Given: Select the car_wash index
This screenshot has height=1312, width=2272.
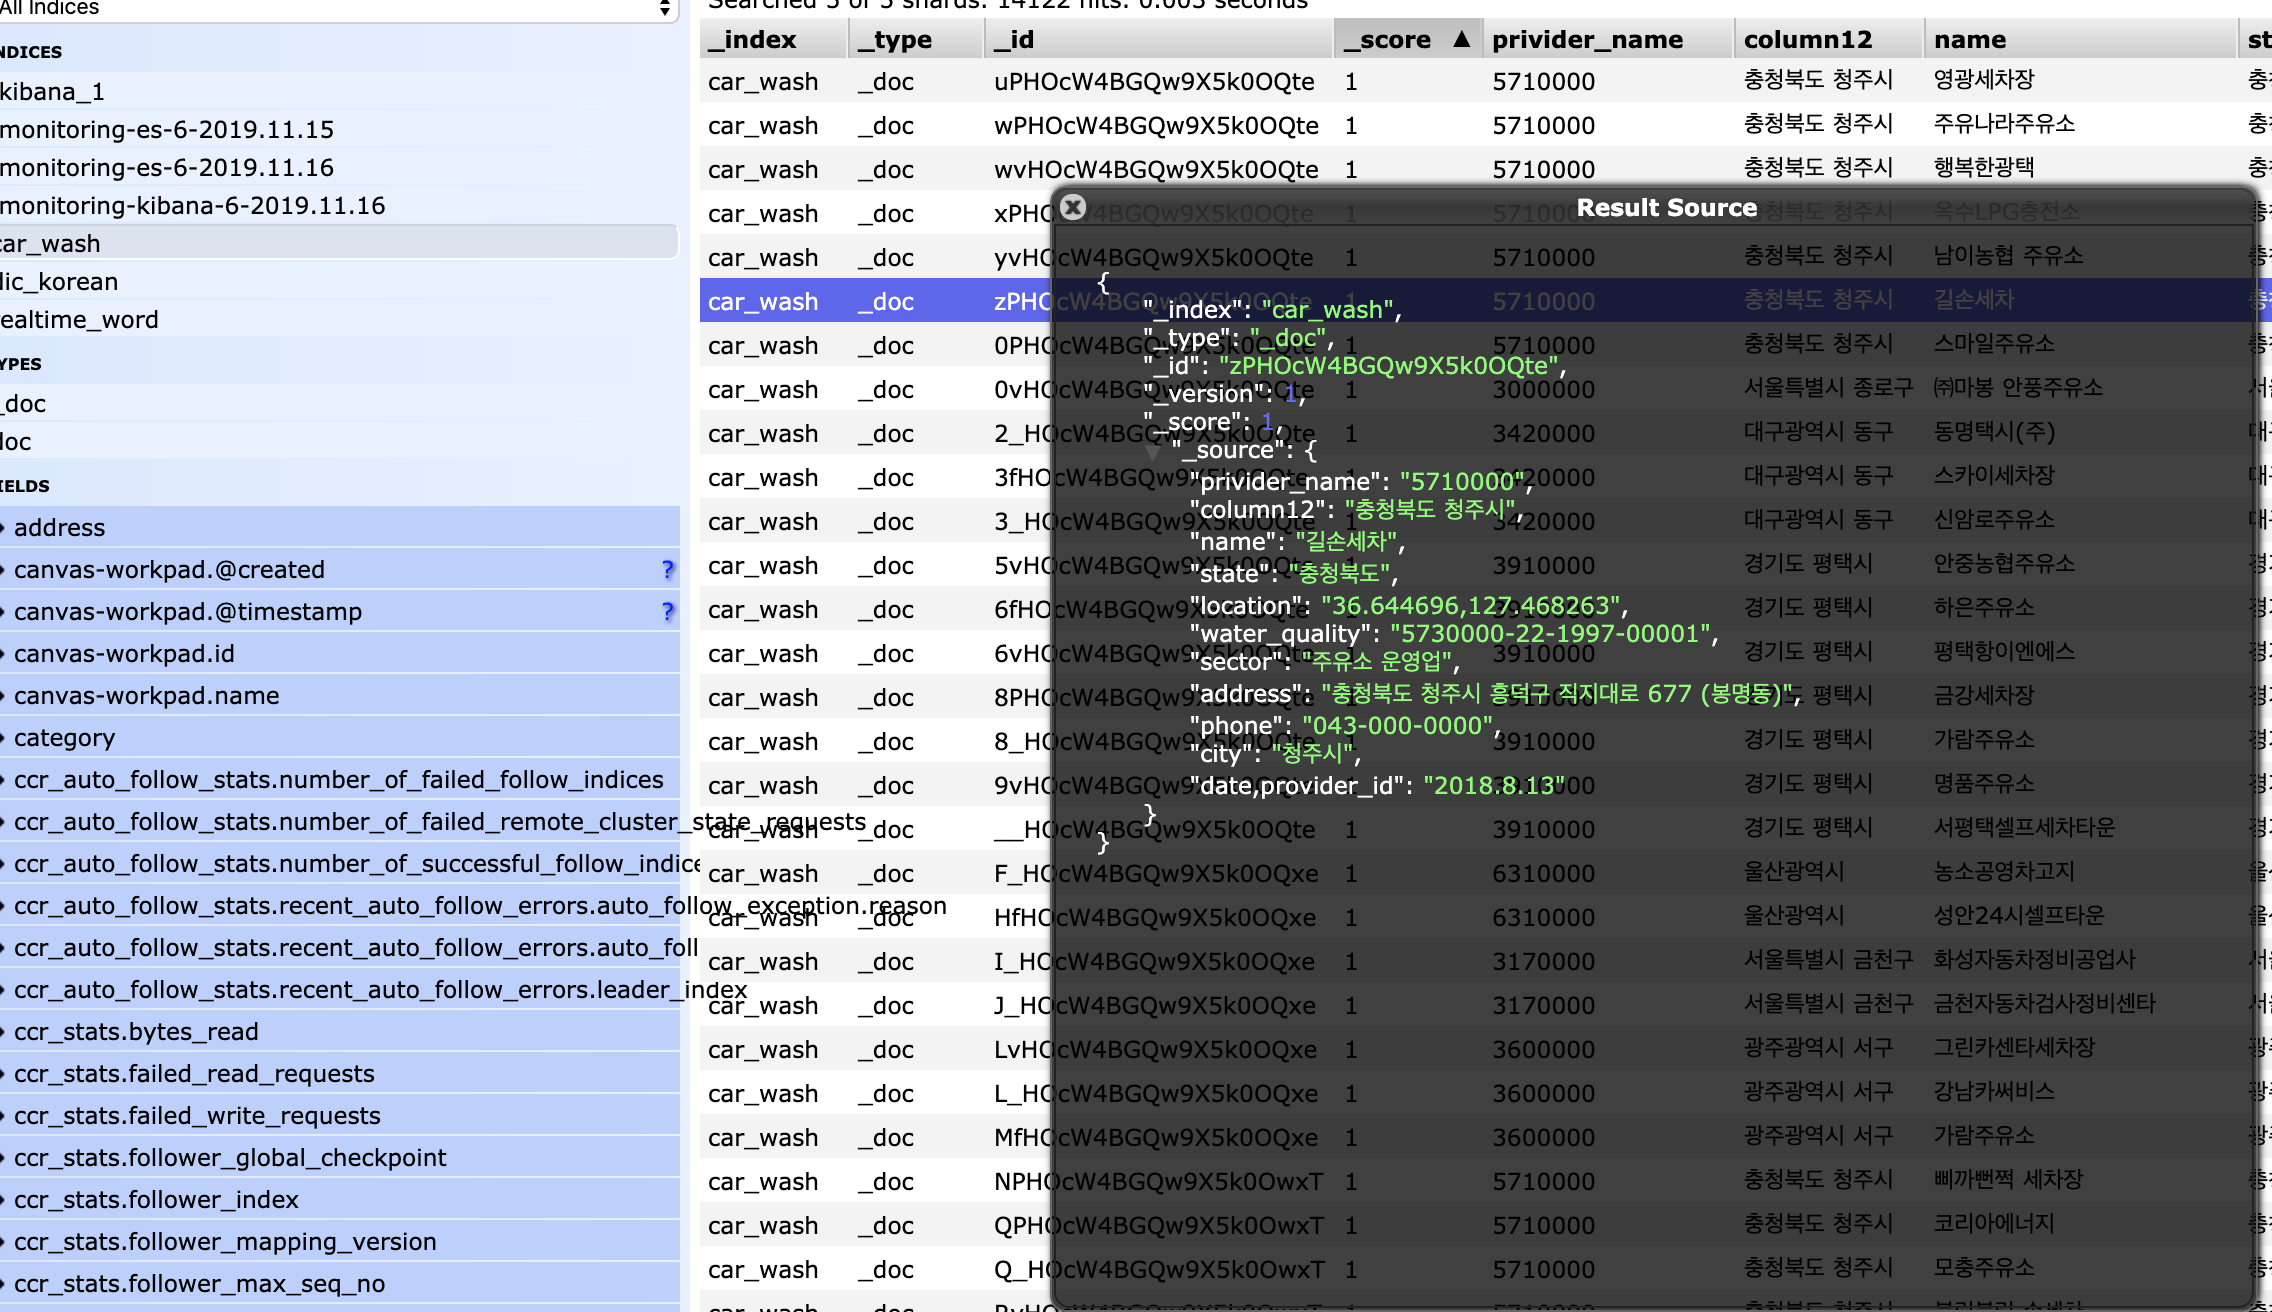Looking at the screenshot, I should point(50,243).
